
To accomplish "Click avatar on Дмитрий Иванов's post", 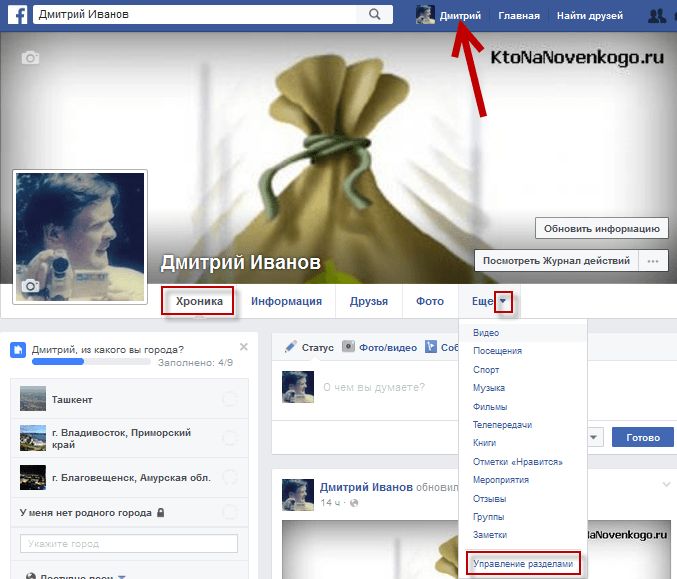I will (x=298, y=495).
